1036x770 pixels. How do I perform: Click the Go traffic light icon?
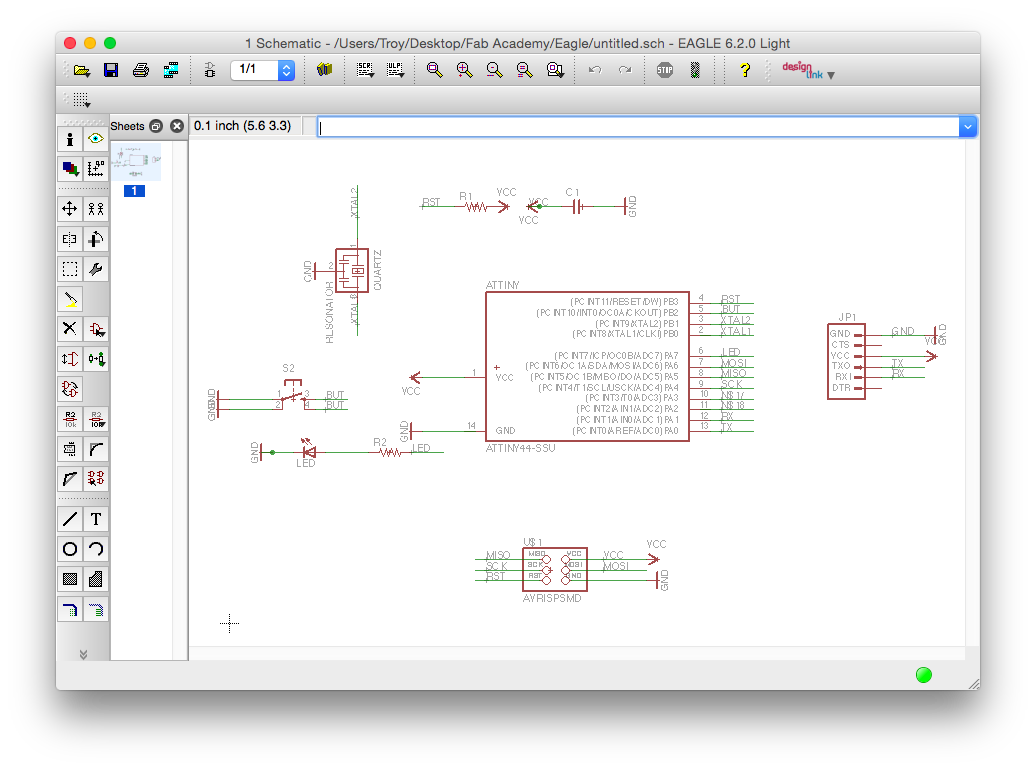click(695, 70)
